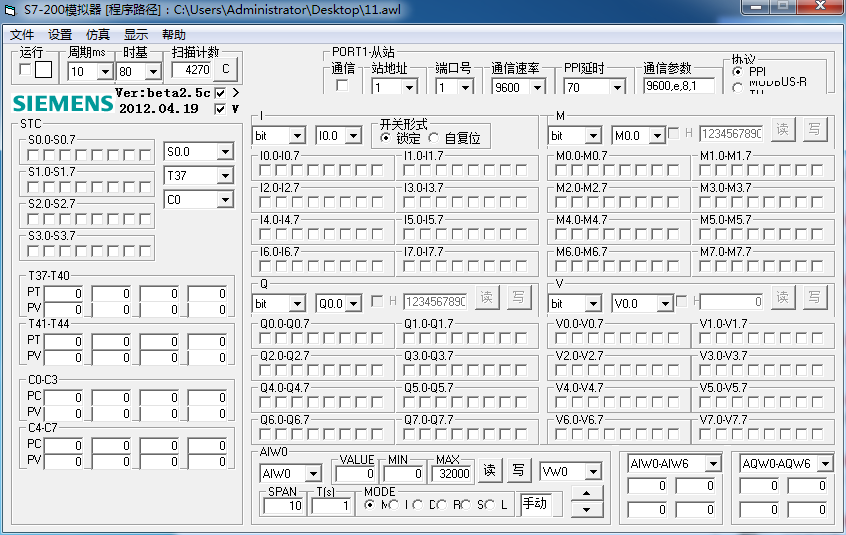Select the 自复位 radio button

pos(434,138)
